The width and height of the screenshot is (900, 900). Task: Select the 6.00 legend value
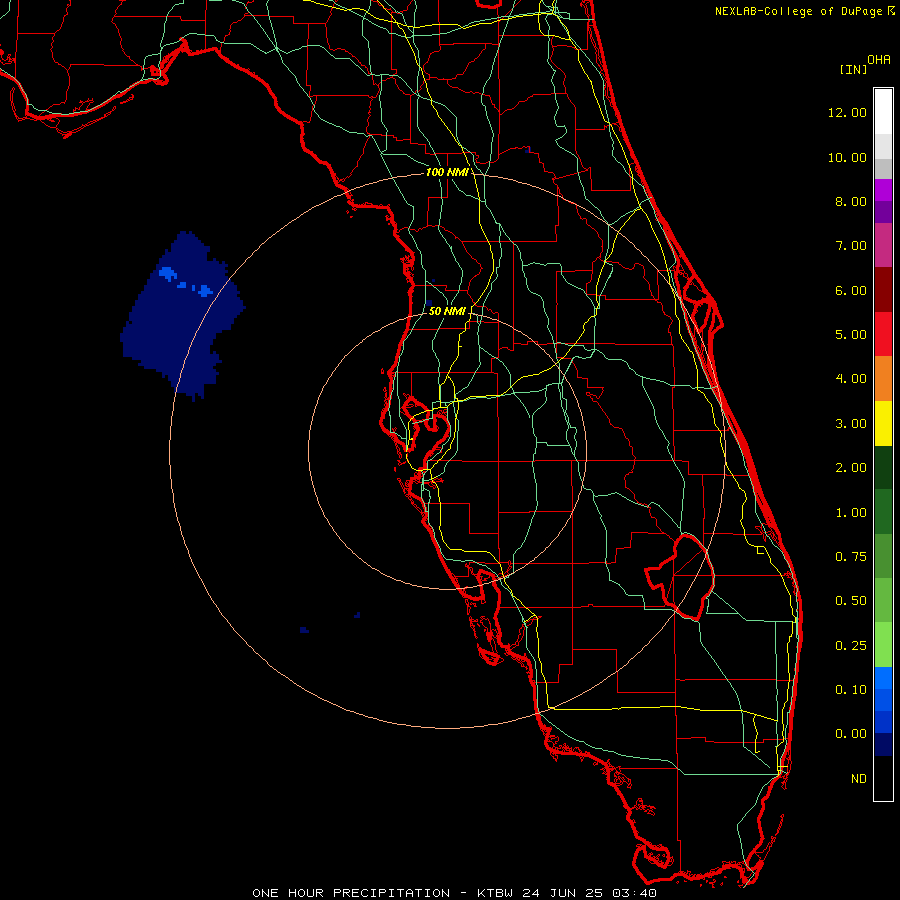(851, 290)
